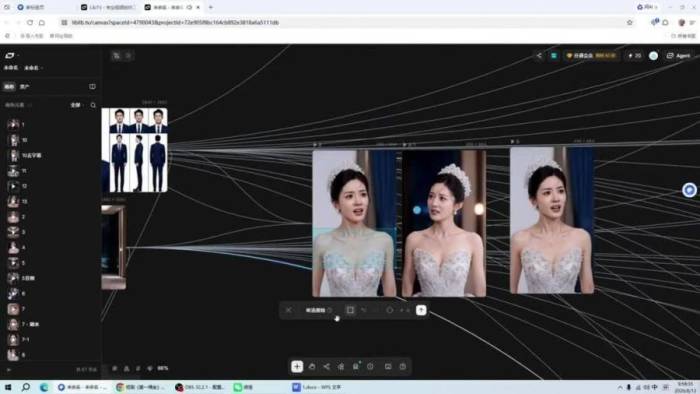Click the second canvas top-left toolbar icon
This screenshot has height=394, width=700.
coord(129,56)
